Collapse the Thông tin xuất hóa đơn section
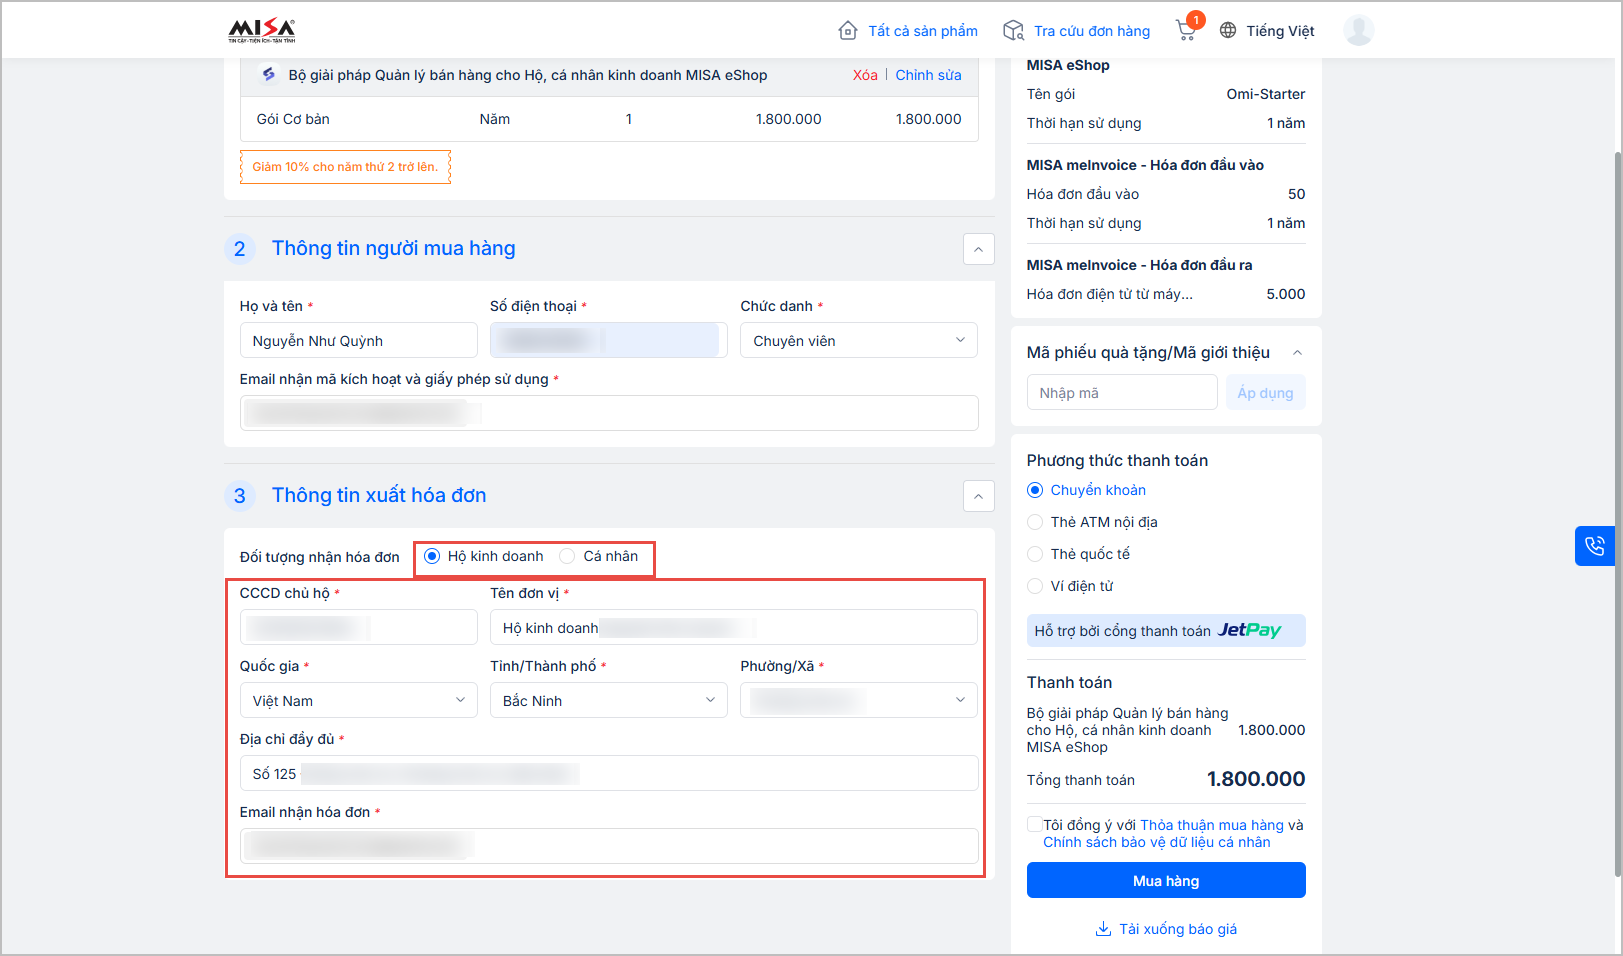 click(x=978, y=496)
